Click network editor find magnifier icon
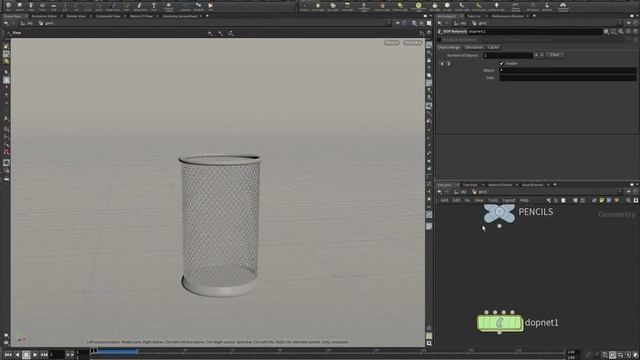The height and width of the screenshot is (360, 640). point(628,200)
